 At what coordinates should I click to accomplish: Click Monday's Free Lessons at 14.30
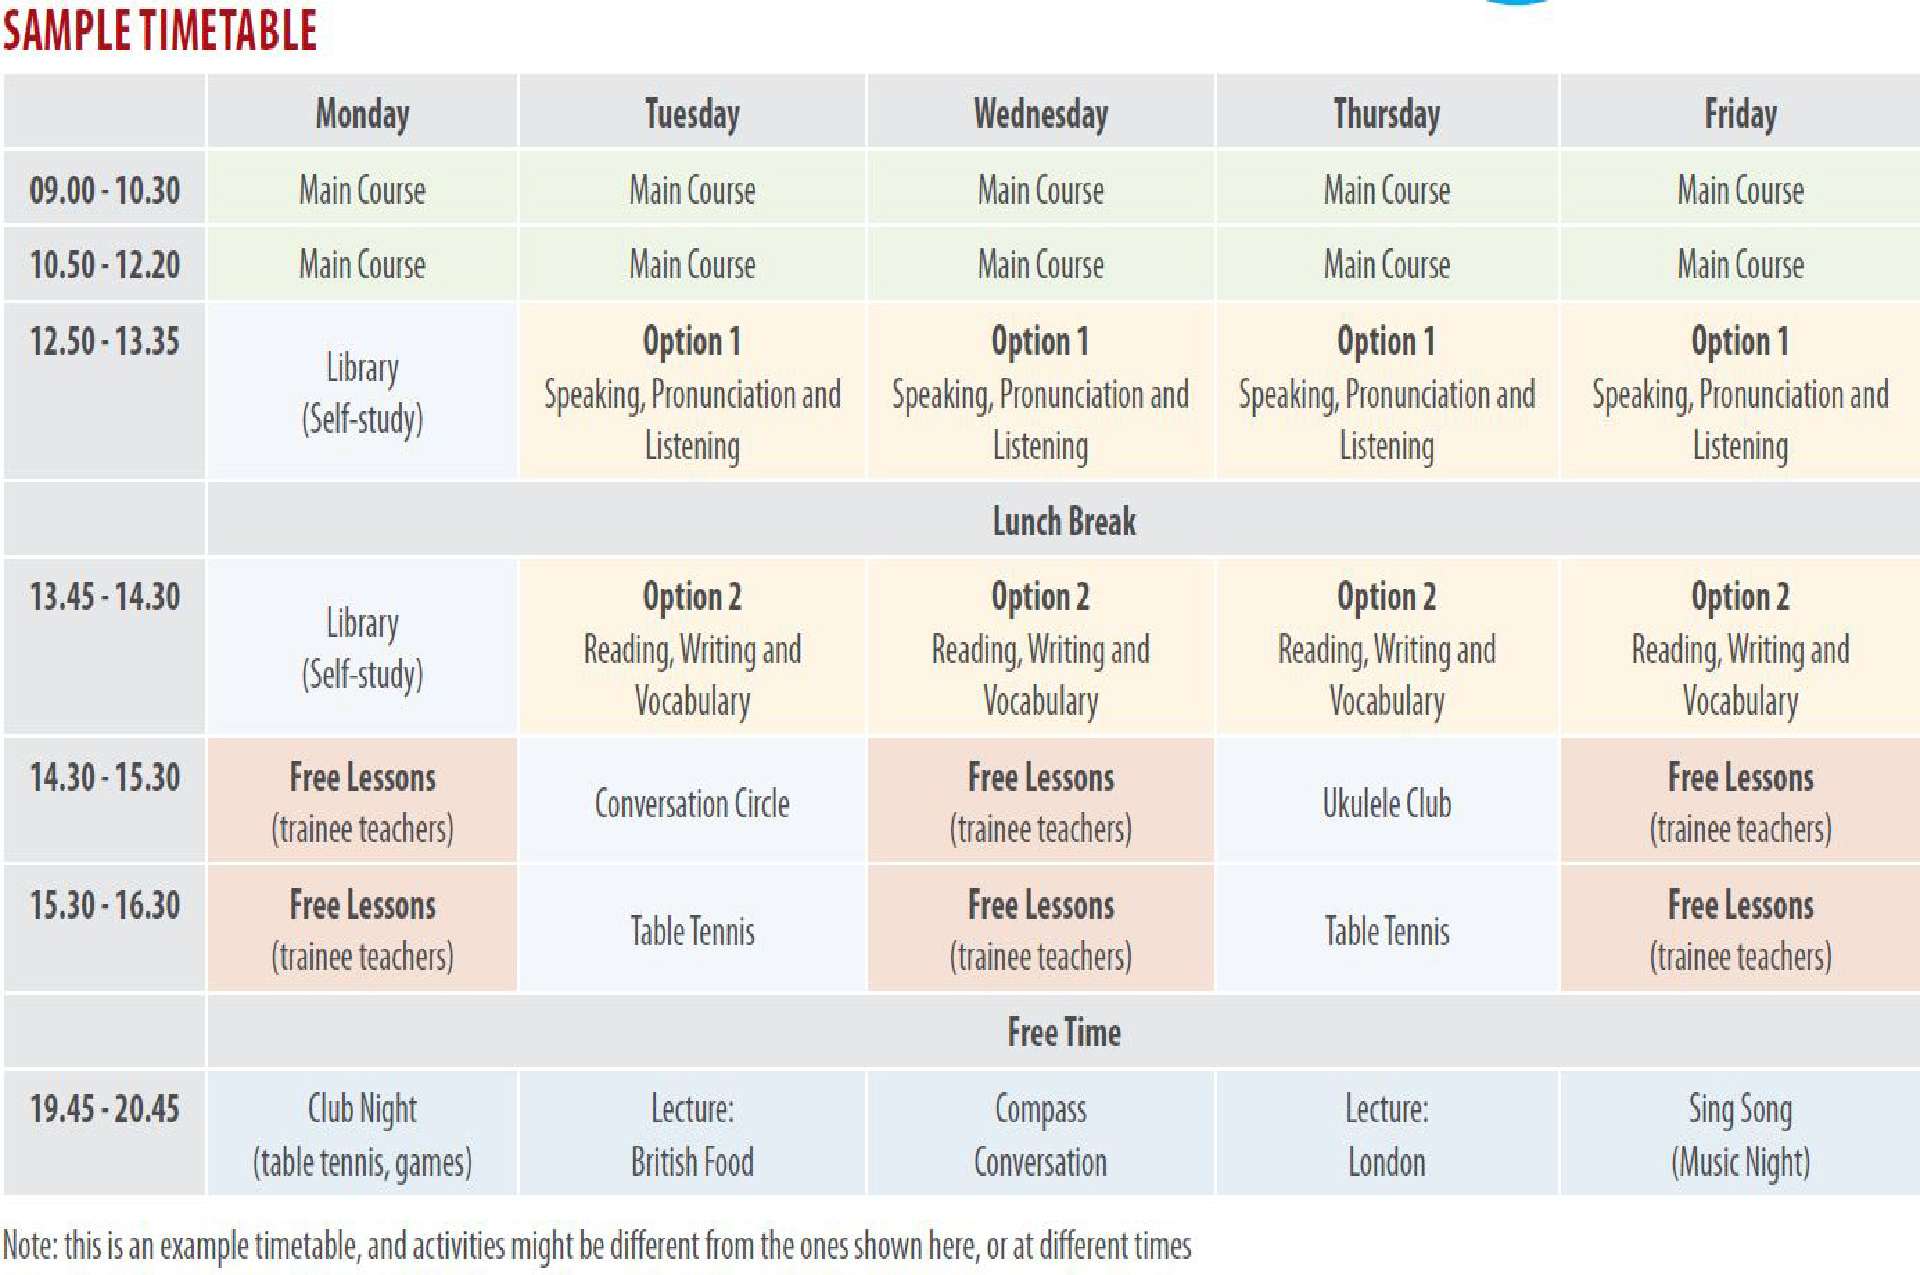[362, 801]
